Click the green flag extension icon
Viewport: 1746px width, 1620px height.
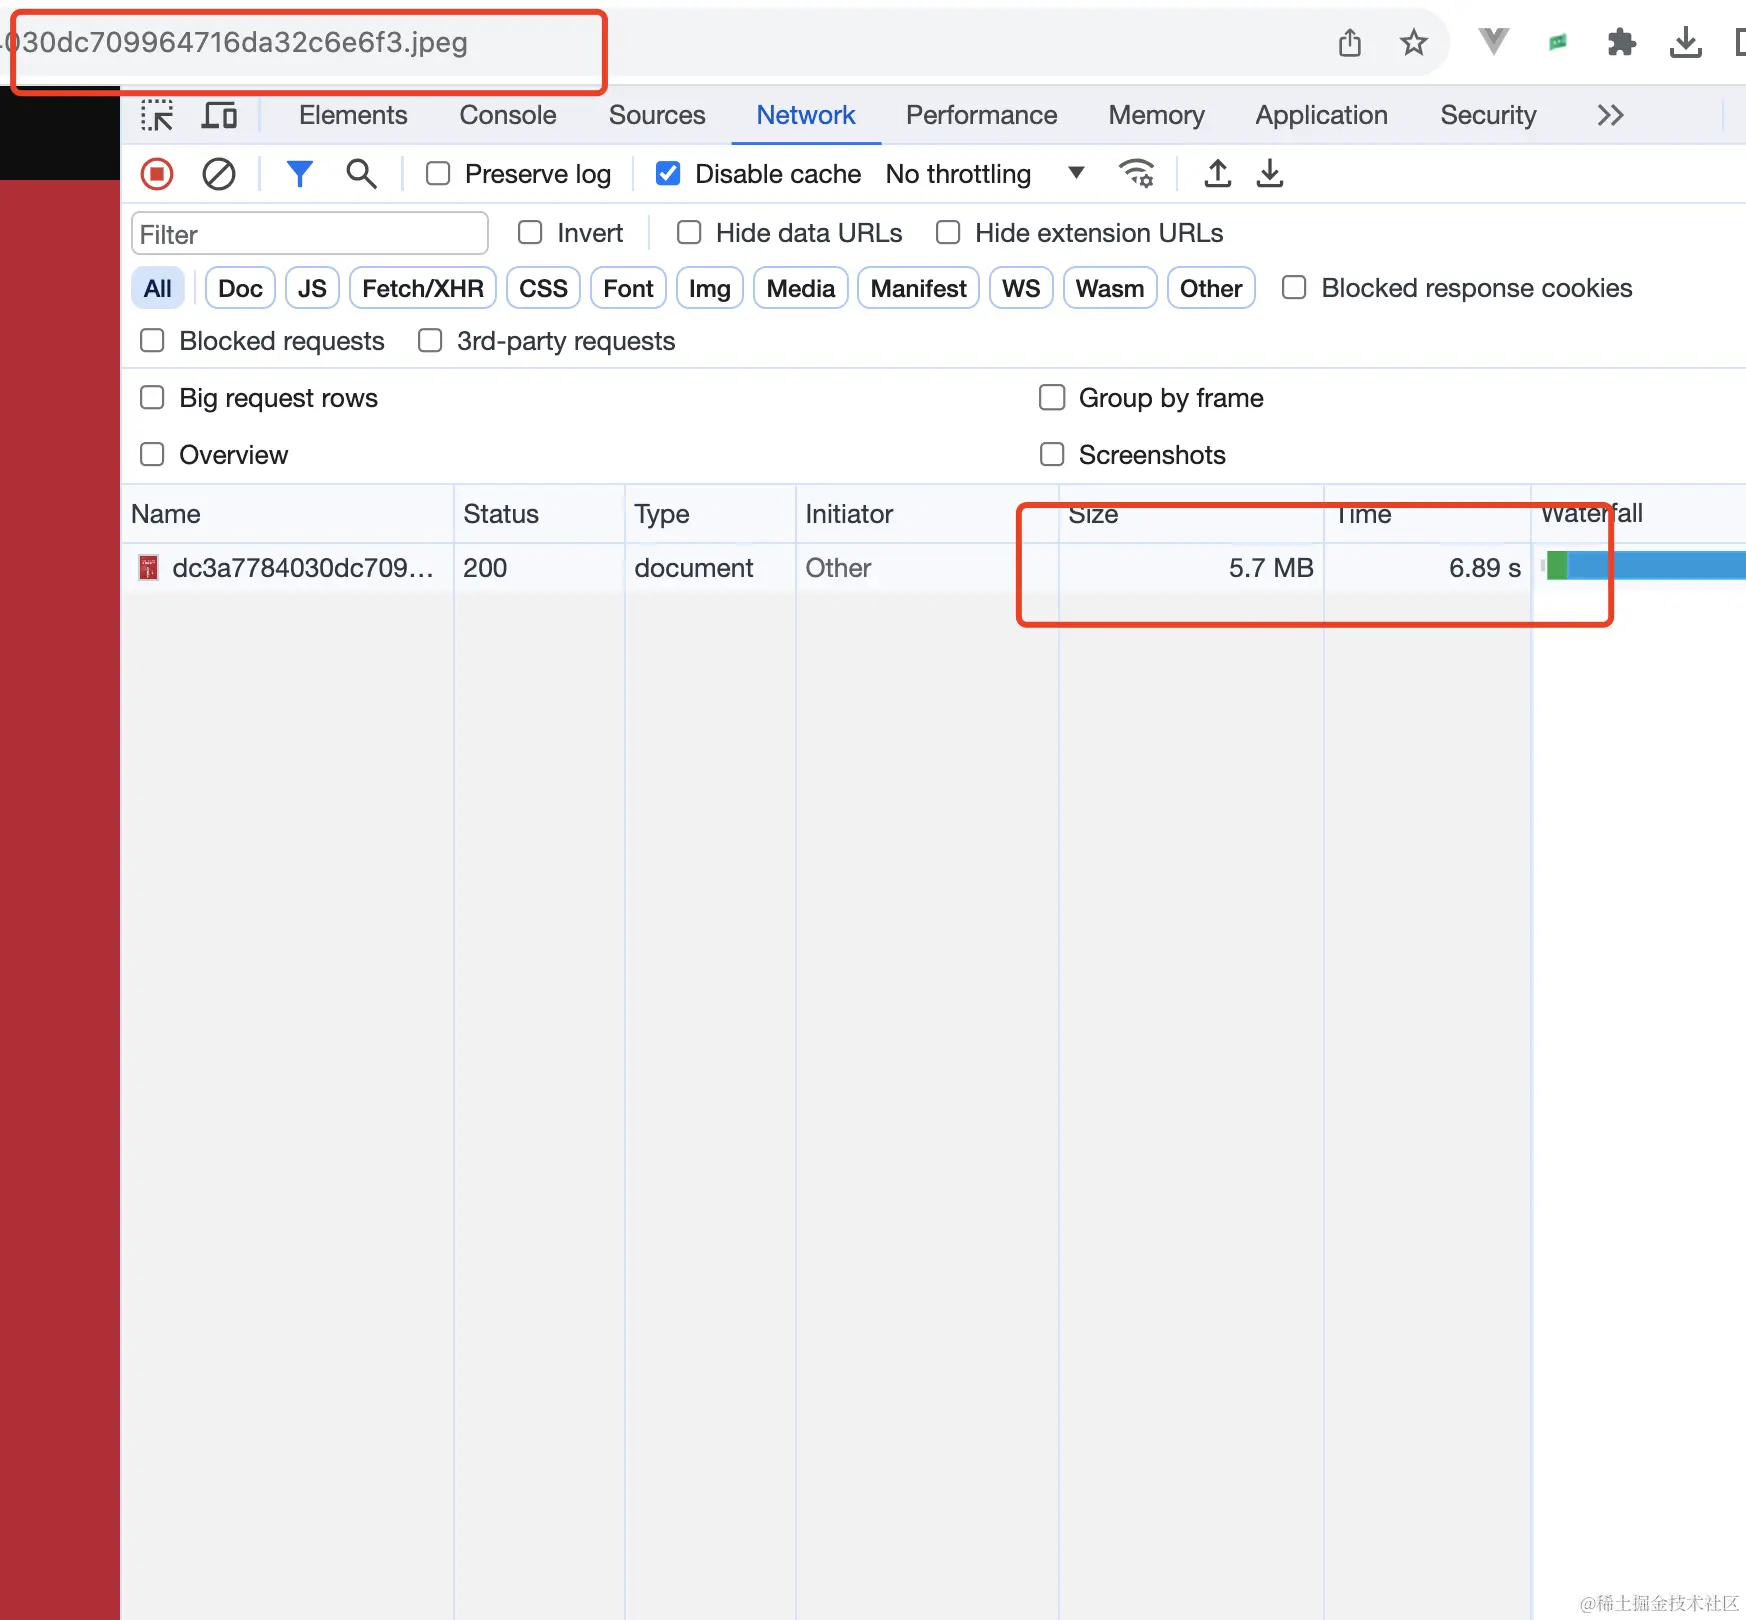click(1558, 42)
